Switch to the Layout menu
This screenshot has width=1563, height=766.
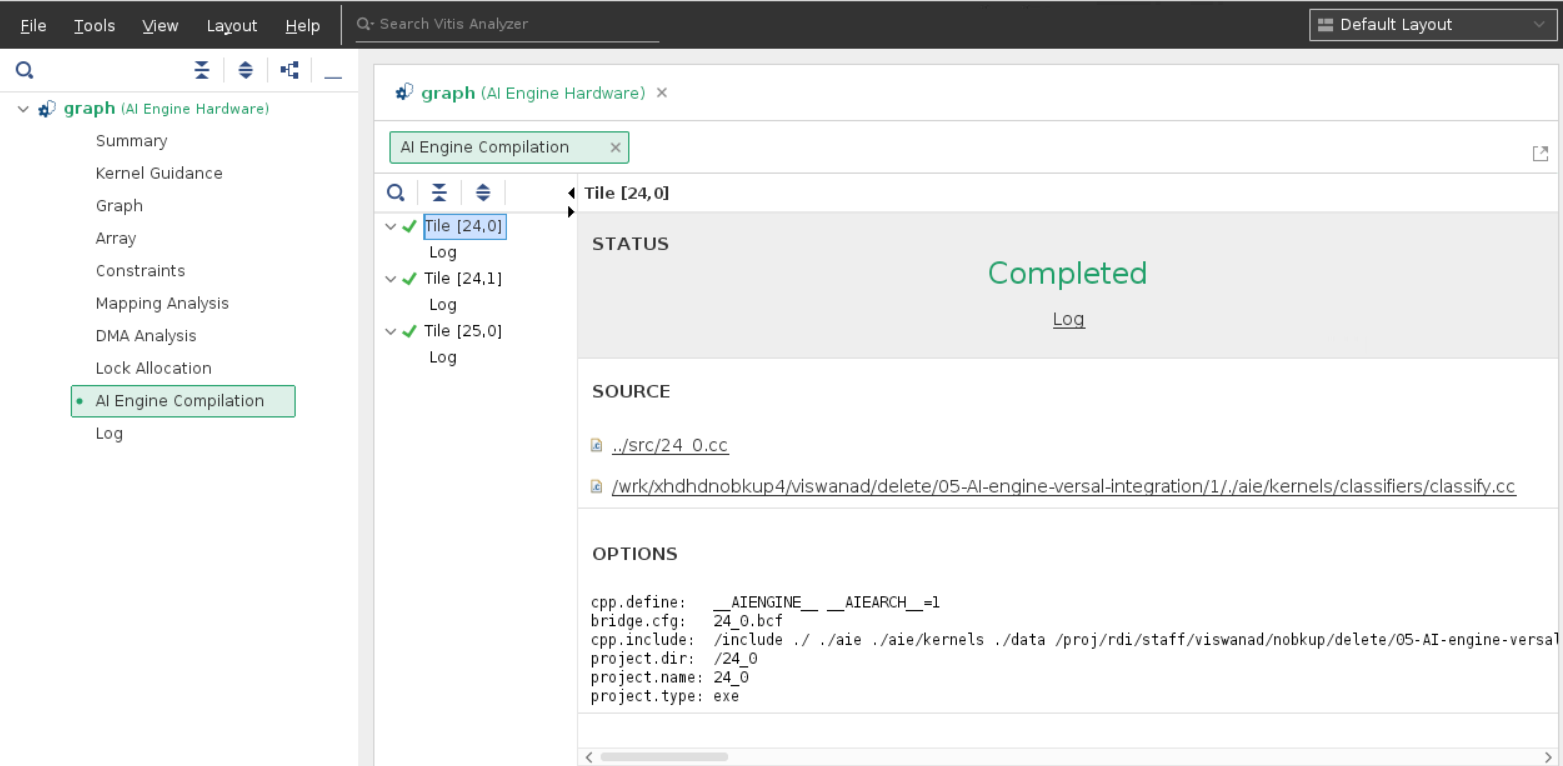tap(231, 25)
